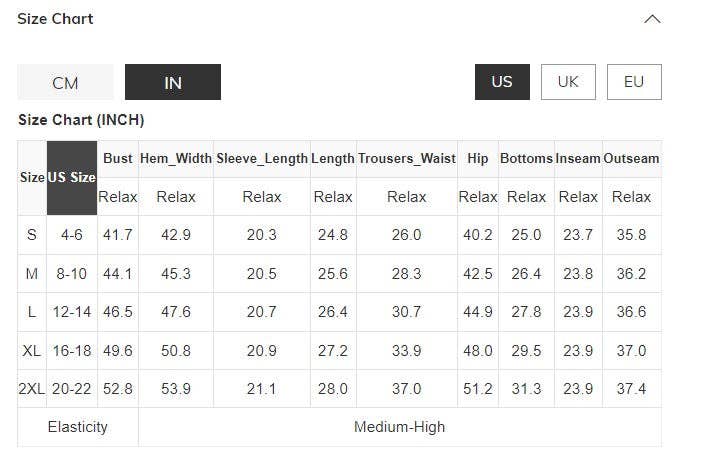Choose US sizing standard
Screen dimensions: 722x460
[502, 82]
